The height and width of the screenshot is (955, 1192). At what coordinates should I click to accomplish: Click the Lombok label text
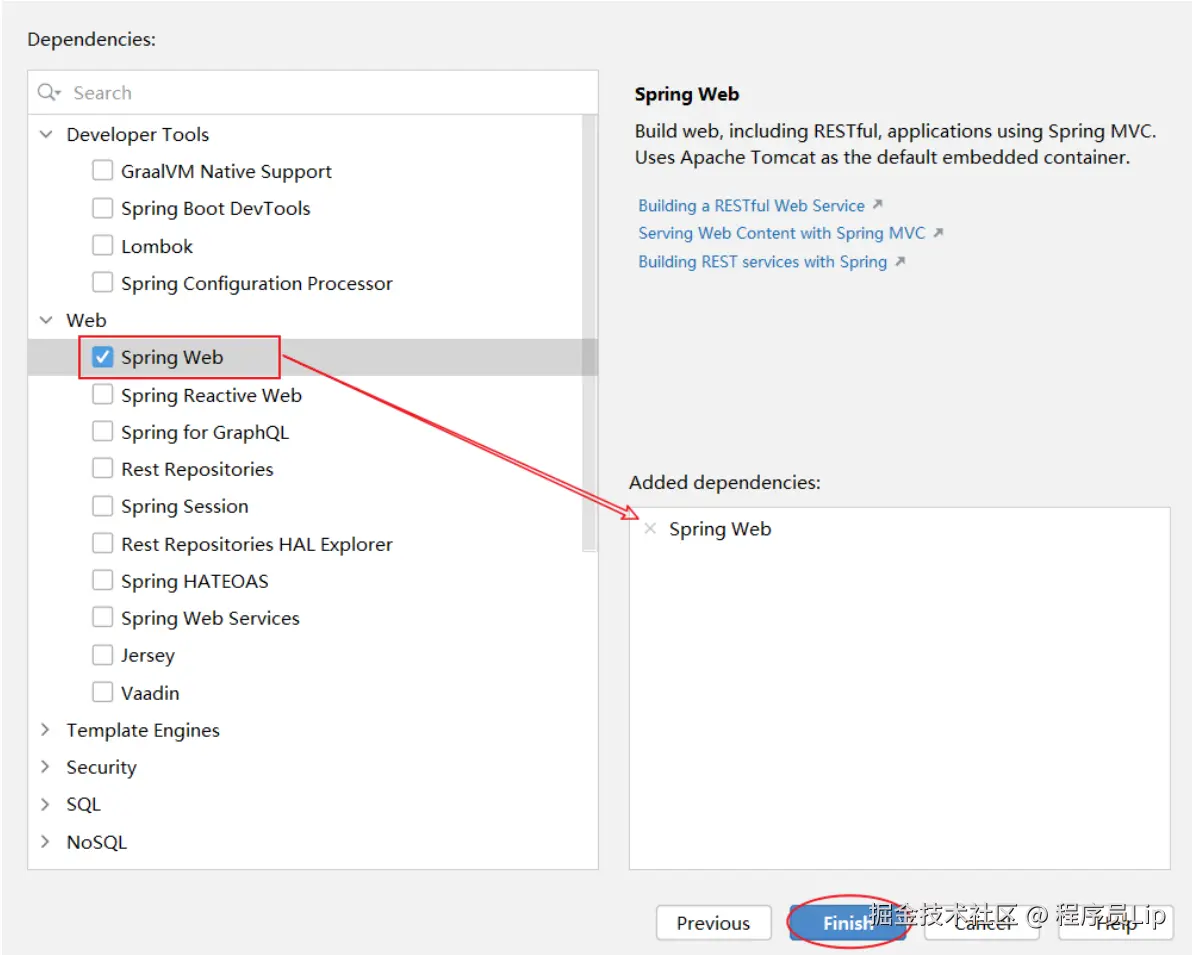pyautogui.click(x=157, y=246)
